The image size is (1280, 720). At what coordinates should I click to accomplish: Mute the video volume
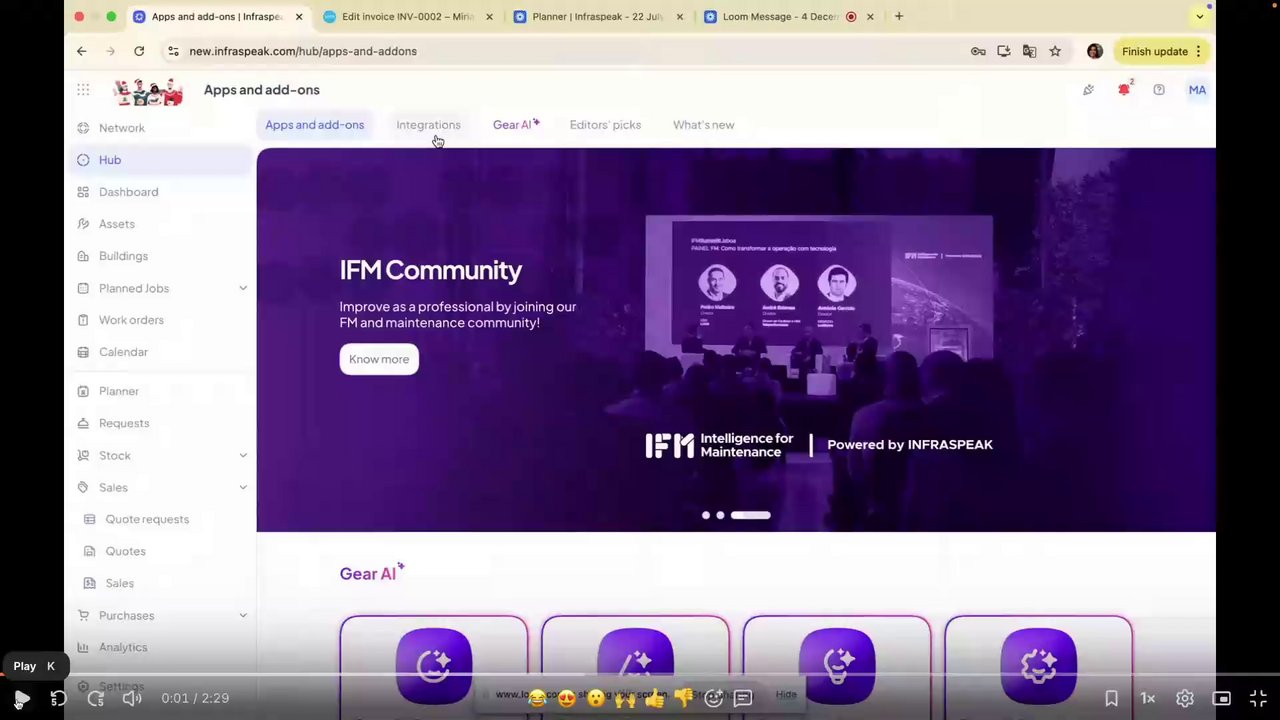coord(132,698)
